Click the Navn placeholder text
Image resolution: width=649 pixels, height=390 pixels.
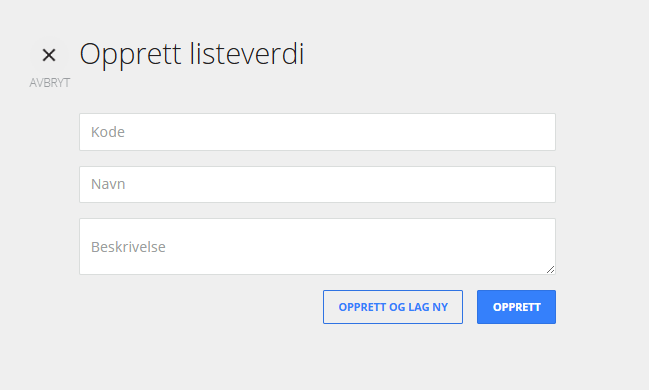pos(108,184)
